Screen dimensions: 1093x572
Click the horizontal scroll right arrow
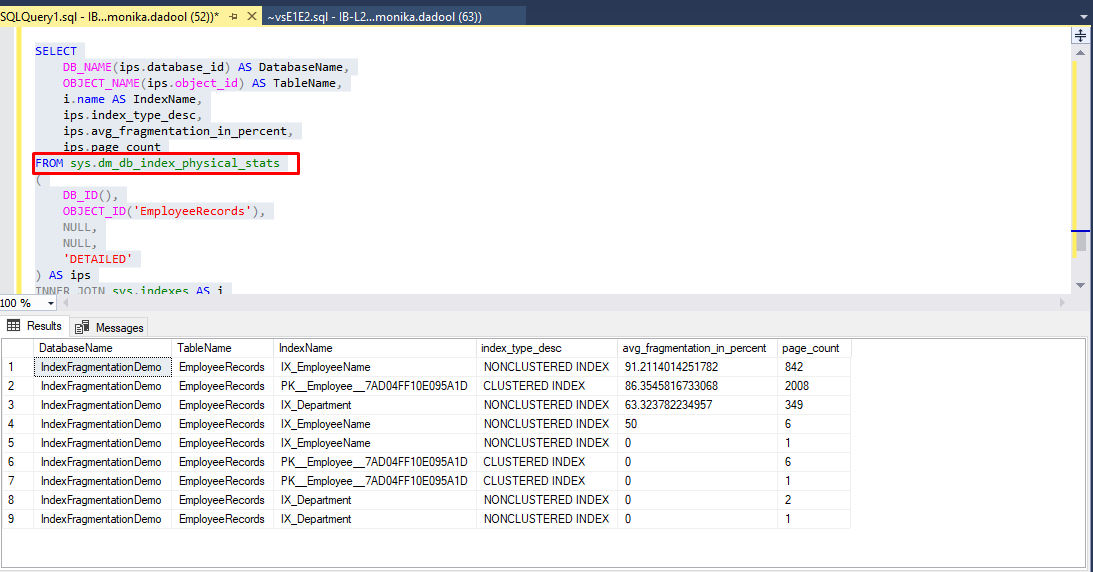coord(1062,303)
